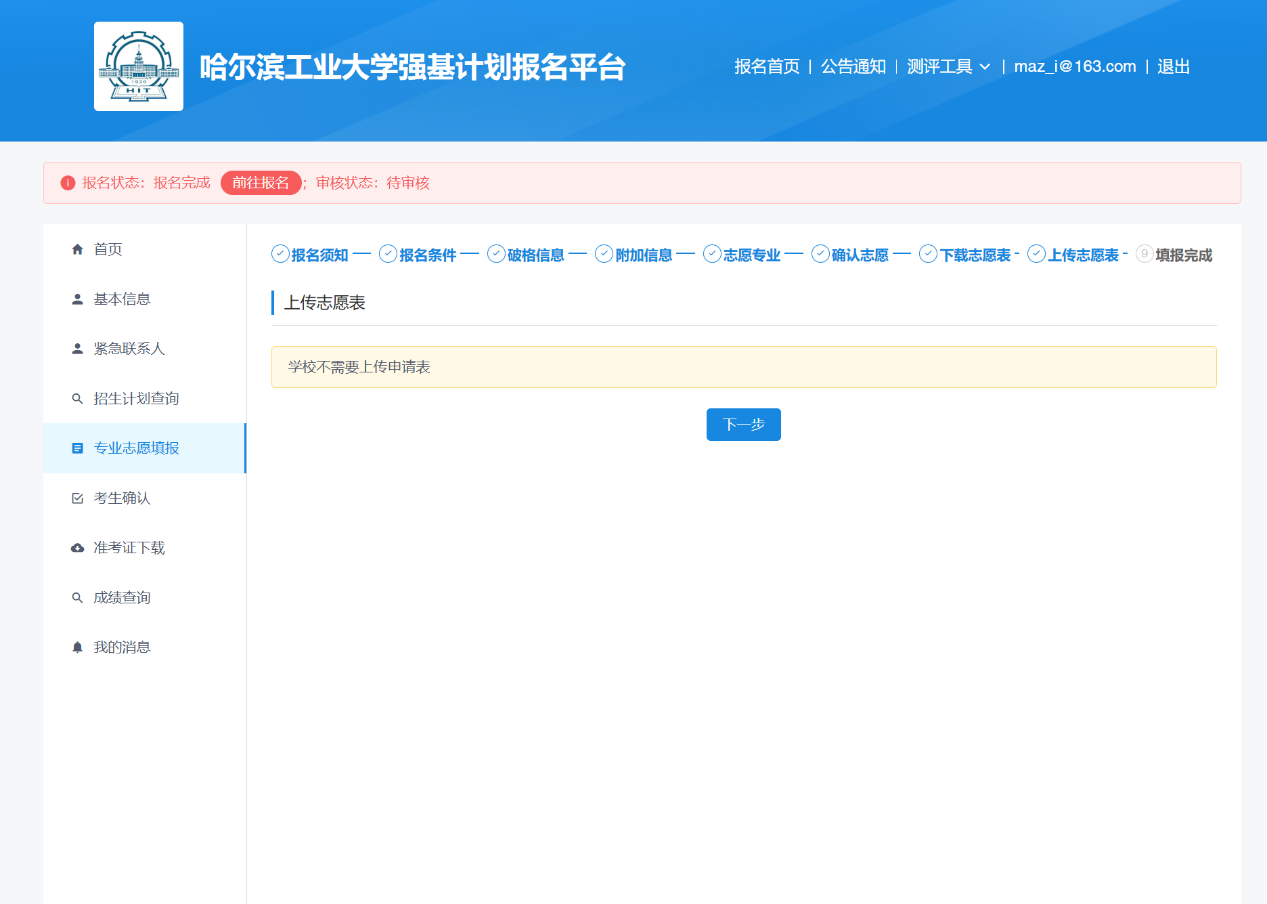Click the bell icon beside 我的消息
1267x904 pixels.
pyautogui.click(x=77, y=648)
